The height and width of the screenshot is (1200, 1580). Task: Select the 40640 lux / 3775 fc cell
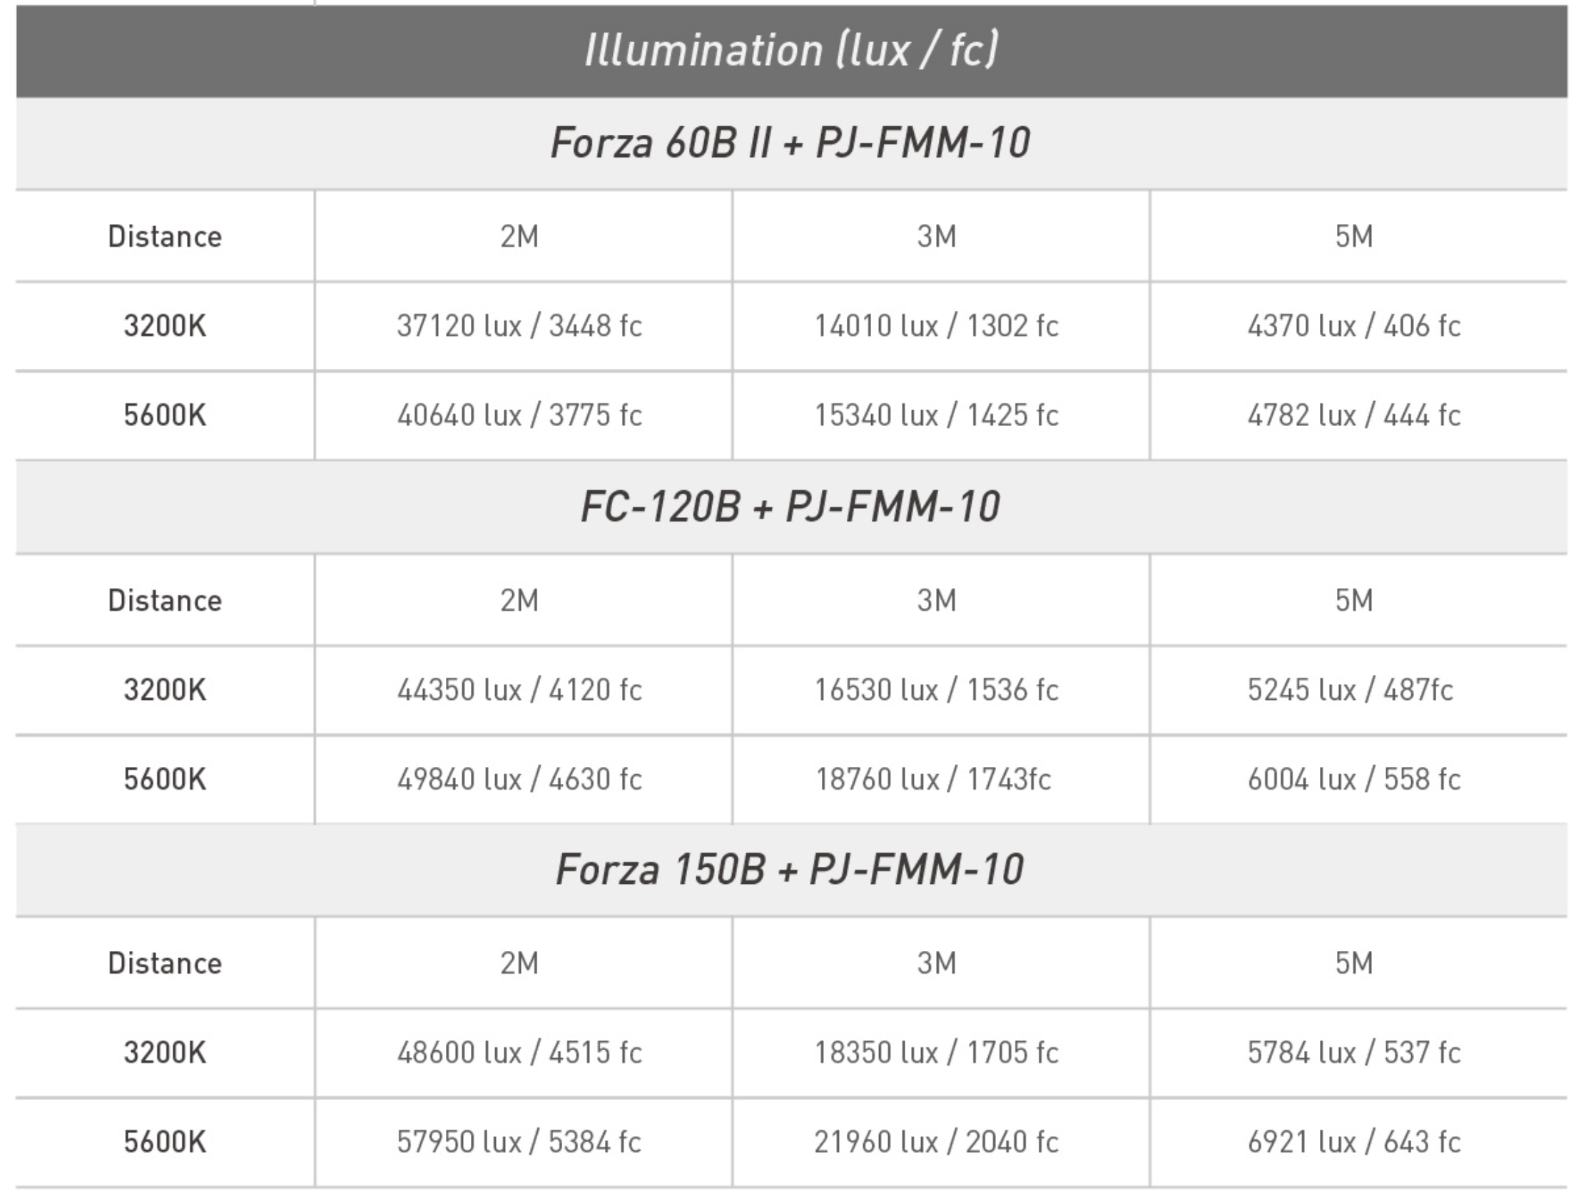coord(519,415)
